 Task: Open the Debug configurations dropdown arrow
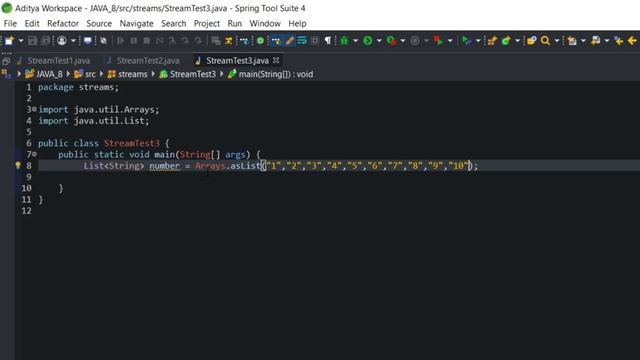pos(356,41)
